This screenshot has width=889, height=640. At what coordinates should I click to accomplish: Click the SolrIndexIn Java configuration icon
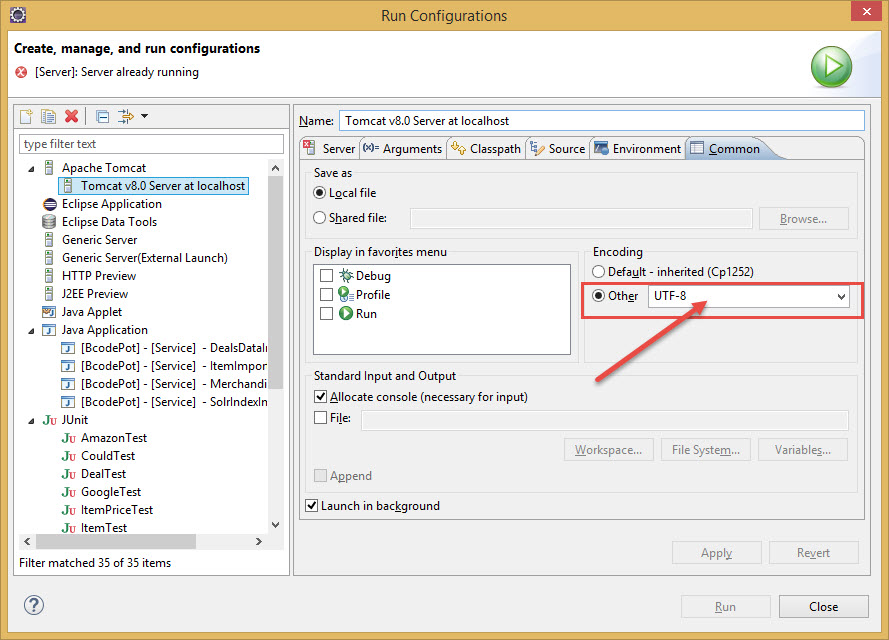coord(68,402)
